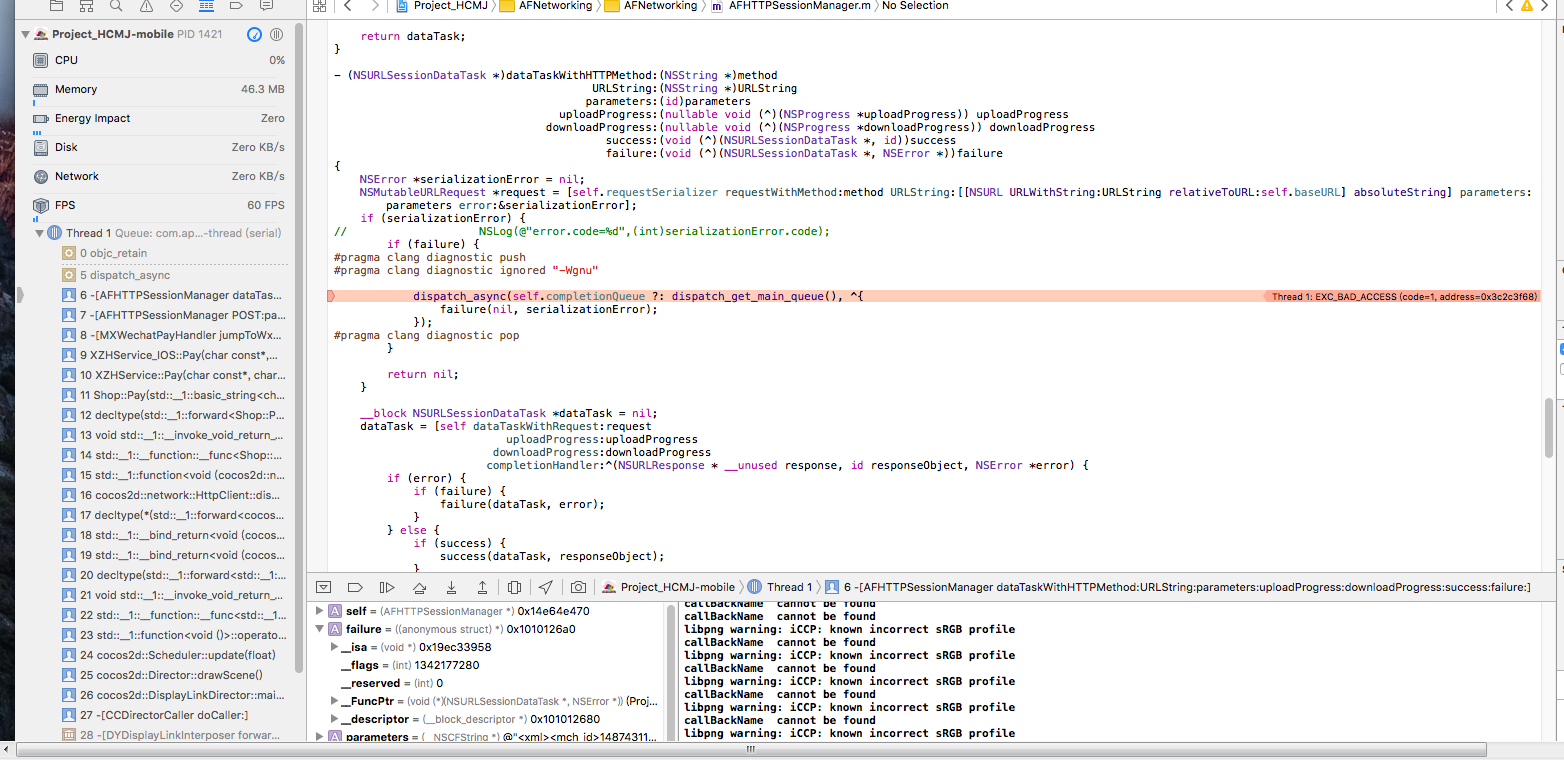The width and height of the screenshot is (1564, 760).
Task: Select the Disk gauge row
Action: coord(159,147)
